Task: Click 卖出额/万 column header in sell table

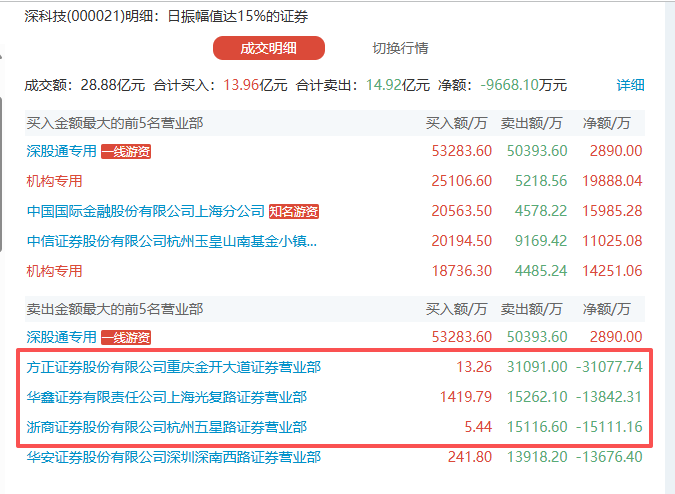Action: point(531,309)
